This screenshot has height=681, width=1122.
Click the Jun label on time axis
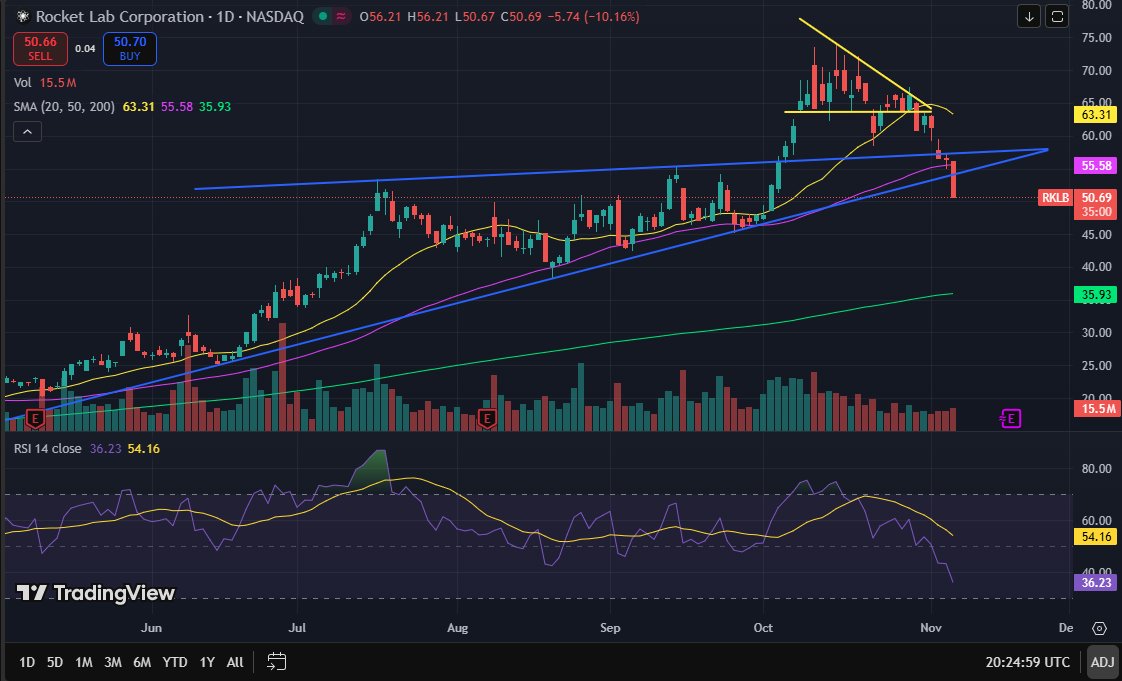(x=151, y=628)
